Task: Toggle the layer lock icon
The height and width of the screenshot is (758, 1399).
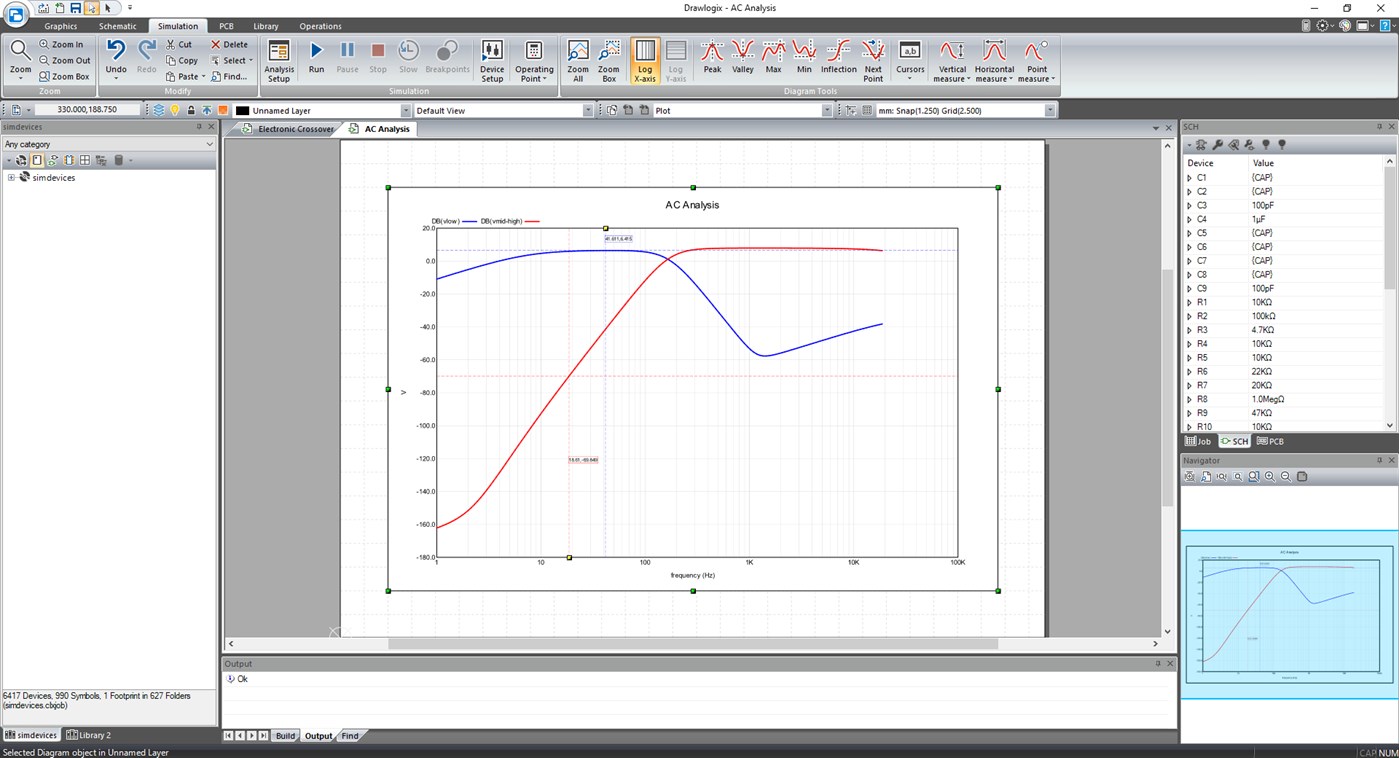Action: (191, 110)
